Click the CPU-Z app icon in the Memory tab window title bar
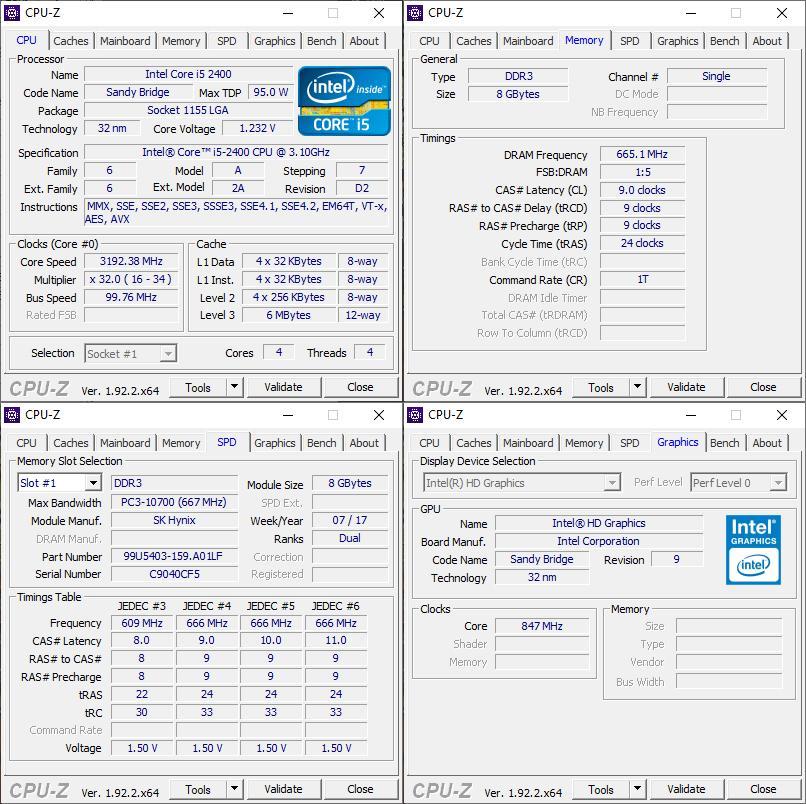 click(415, 12)
